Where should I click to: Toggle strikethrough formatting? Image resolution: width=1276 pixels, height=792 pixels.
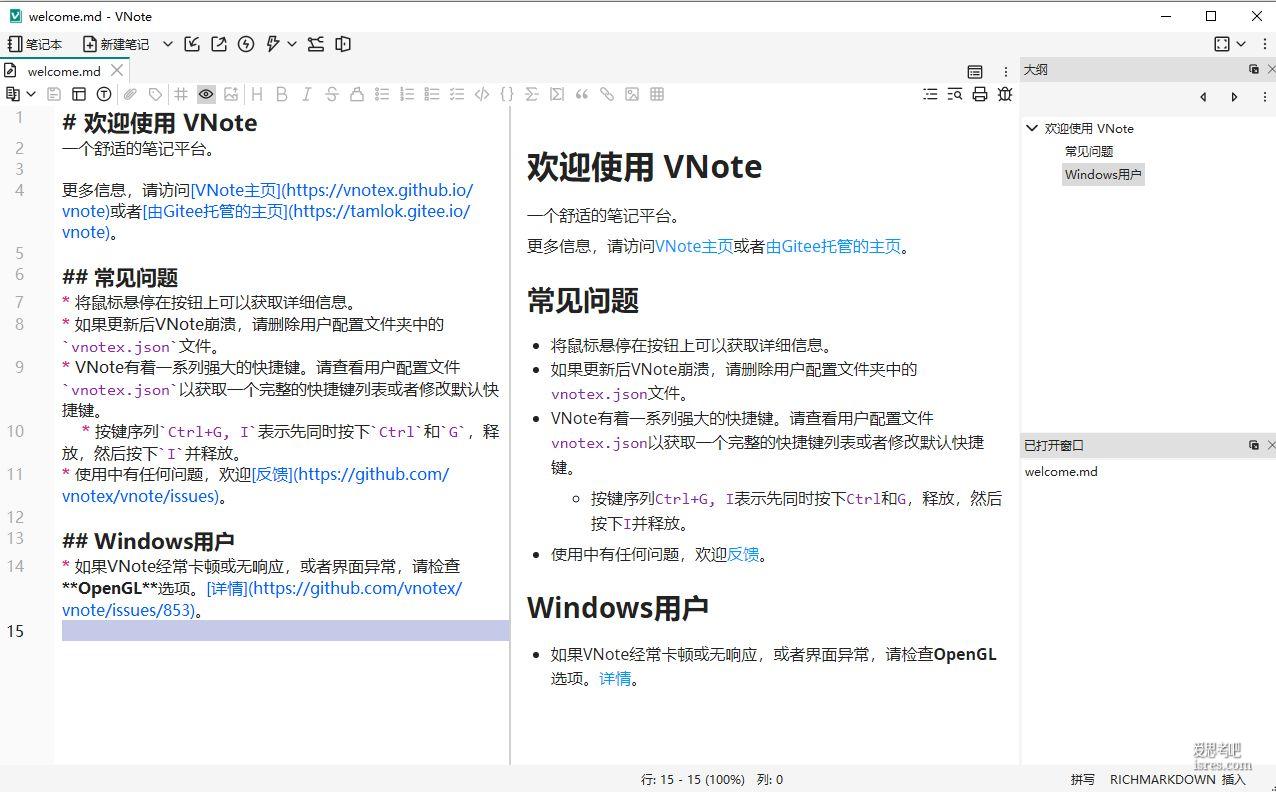click(332, 94)
